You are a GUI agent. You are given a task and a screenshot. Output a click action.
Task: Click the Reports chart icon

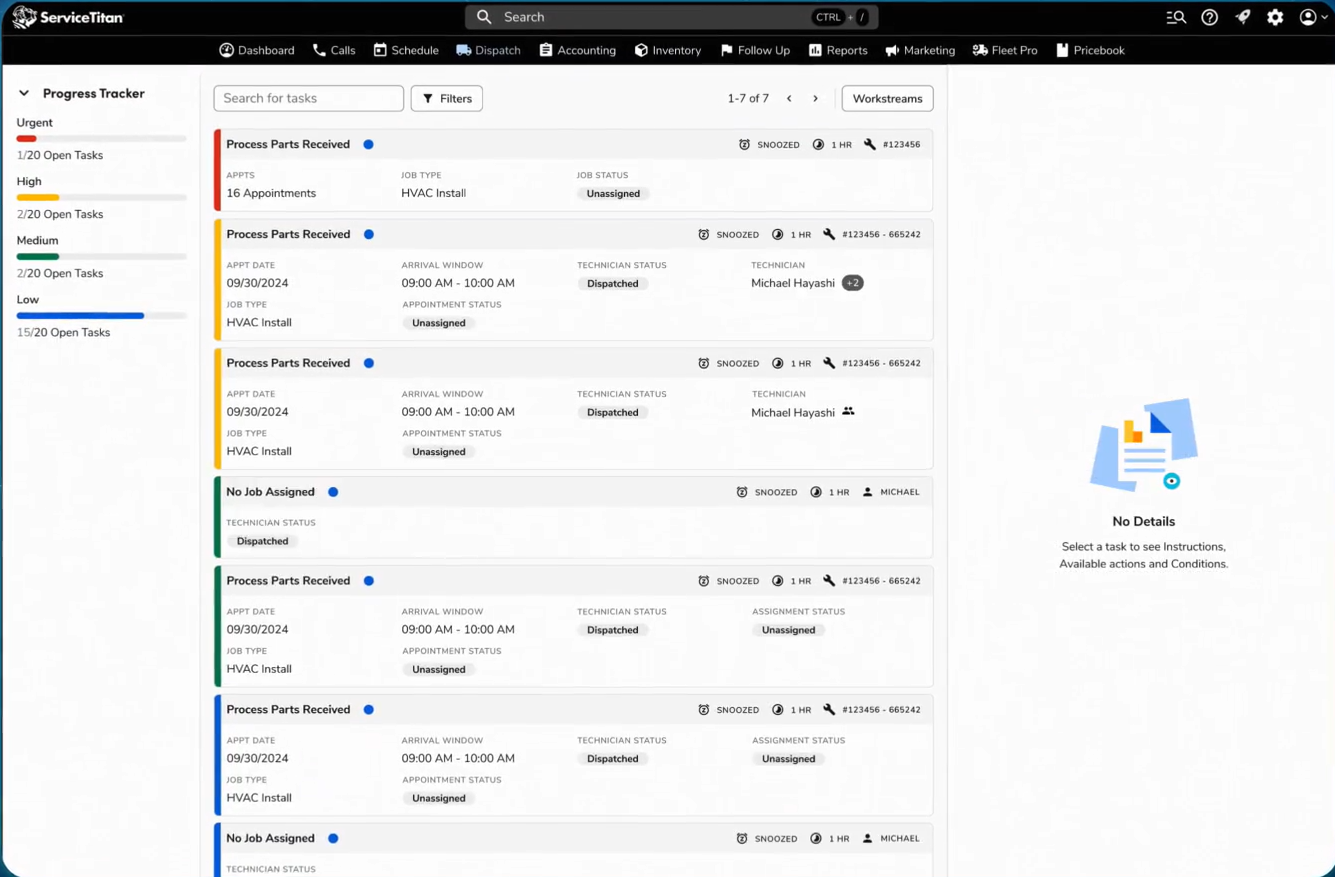point(815,50)
